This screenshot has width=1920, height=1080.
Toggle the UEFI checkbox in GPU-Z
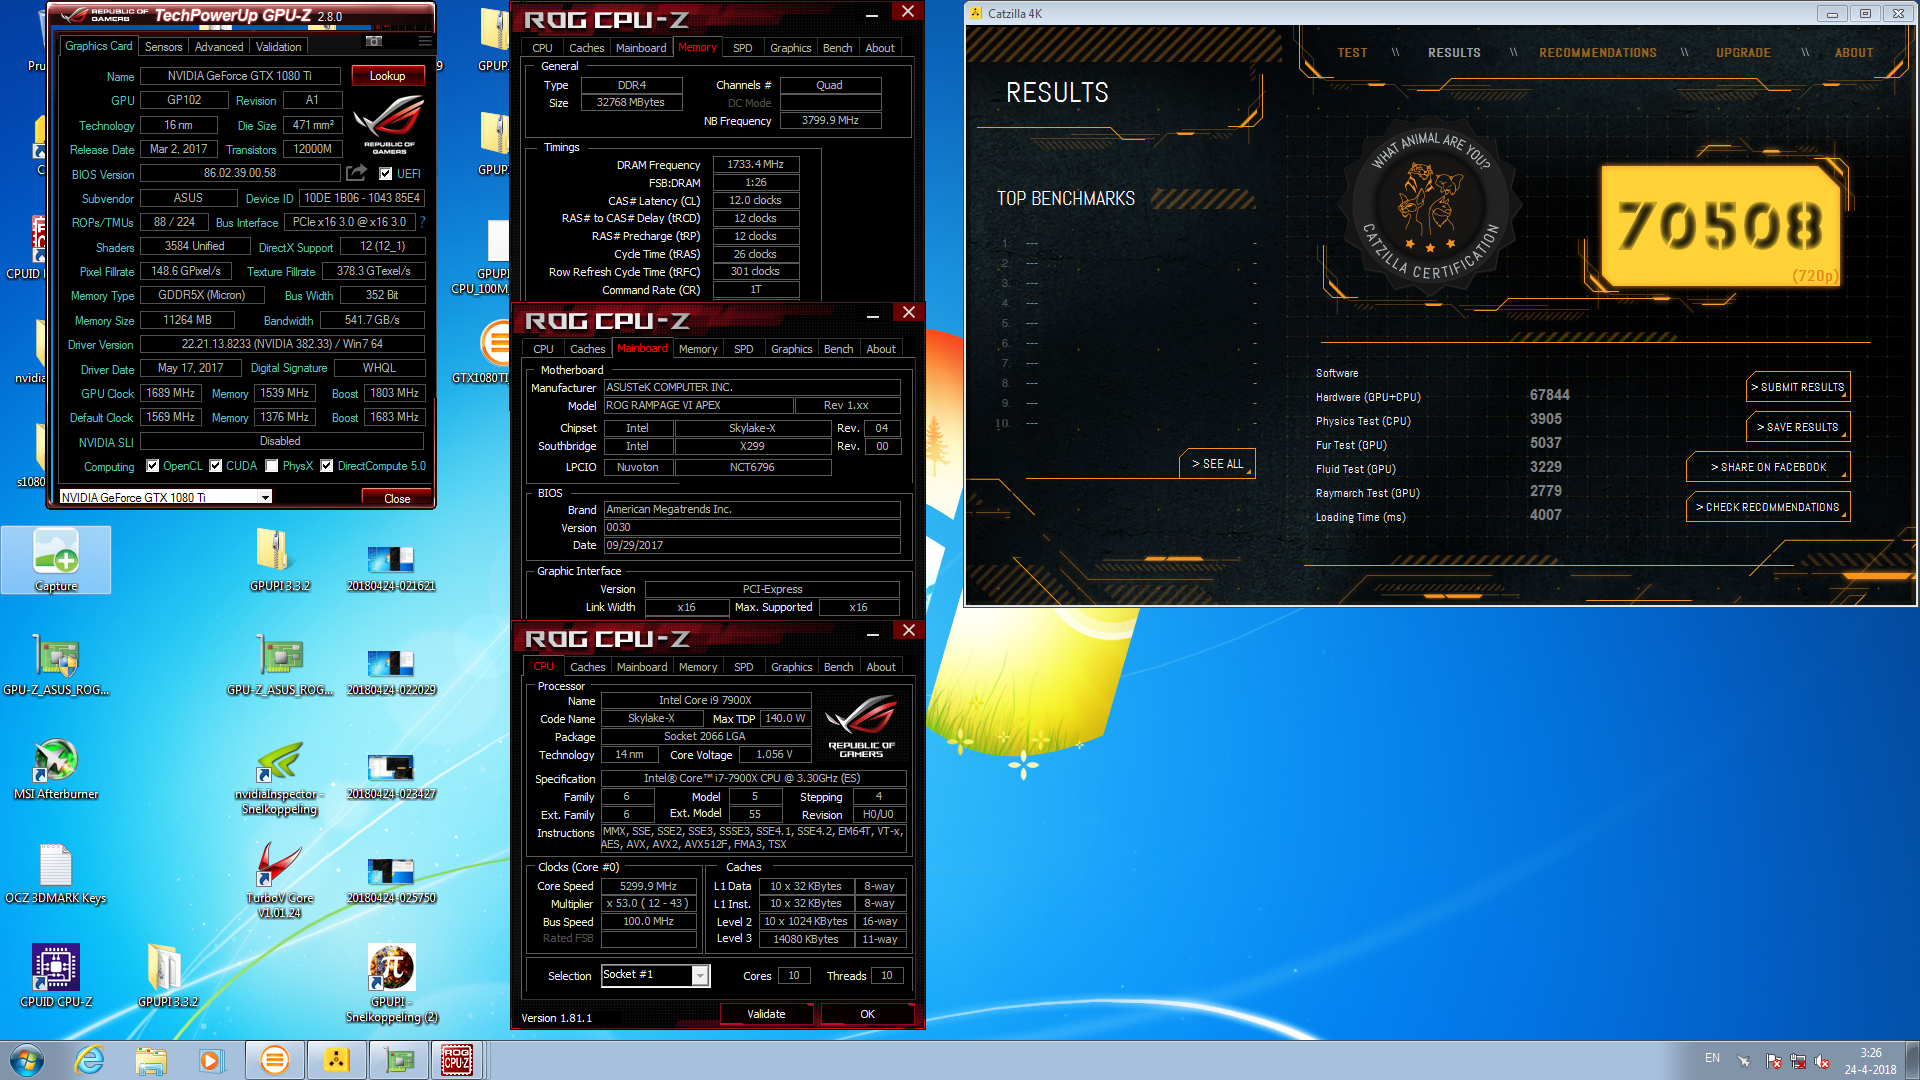pos(385,174)
